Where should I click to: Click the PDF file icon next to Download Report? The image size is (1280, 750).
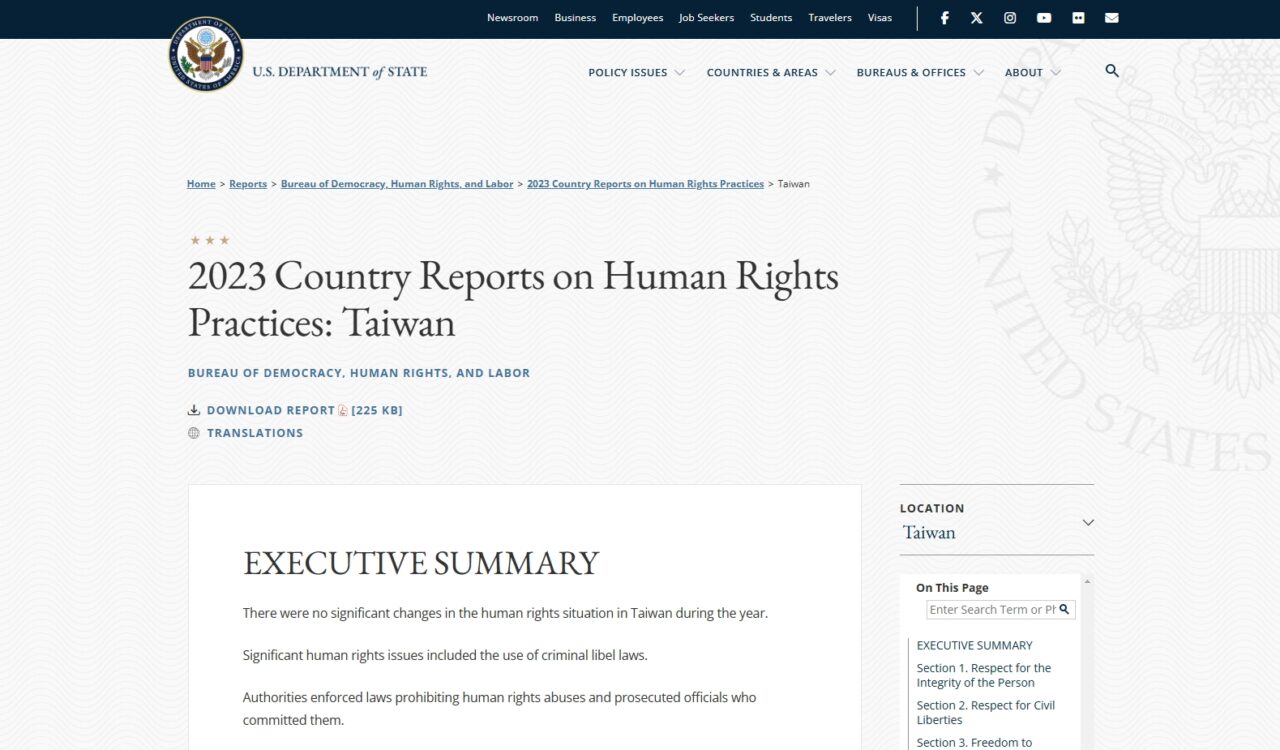tap(343, 410)
